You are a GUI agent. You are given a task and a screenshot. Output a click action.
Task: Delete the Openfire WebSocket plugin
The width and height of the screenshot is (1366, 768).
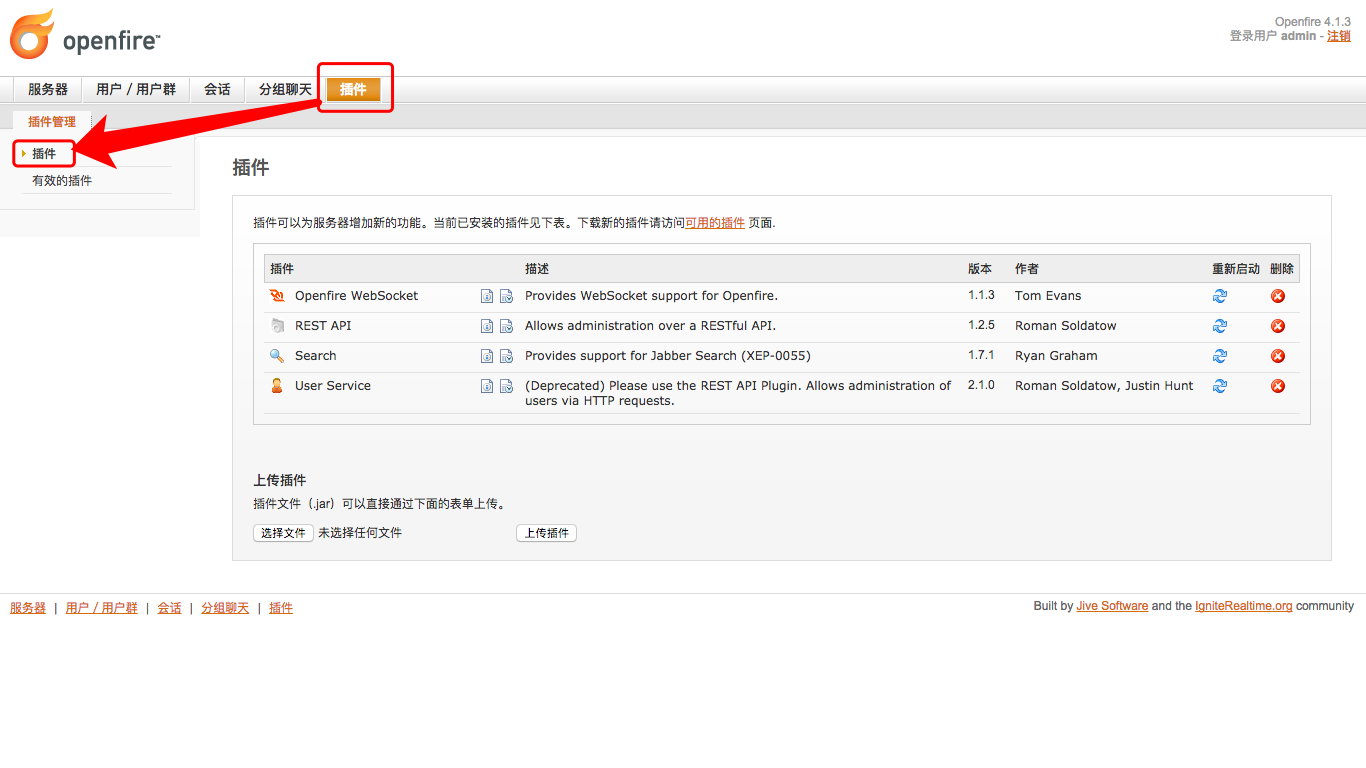coord(1278,296)
